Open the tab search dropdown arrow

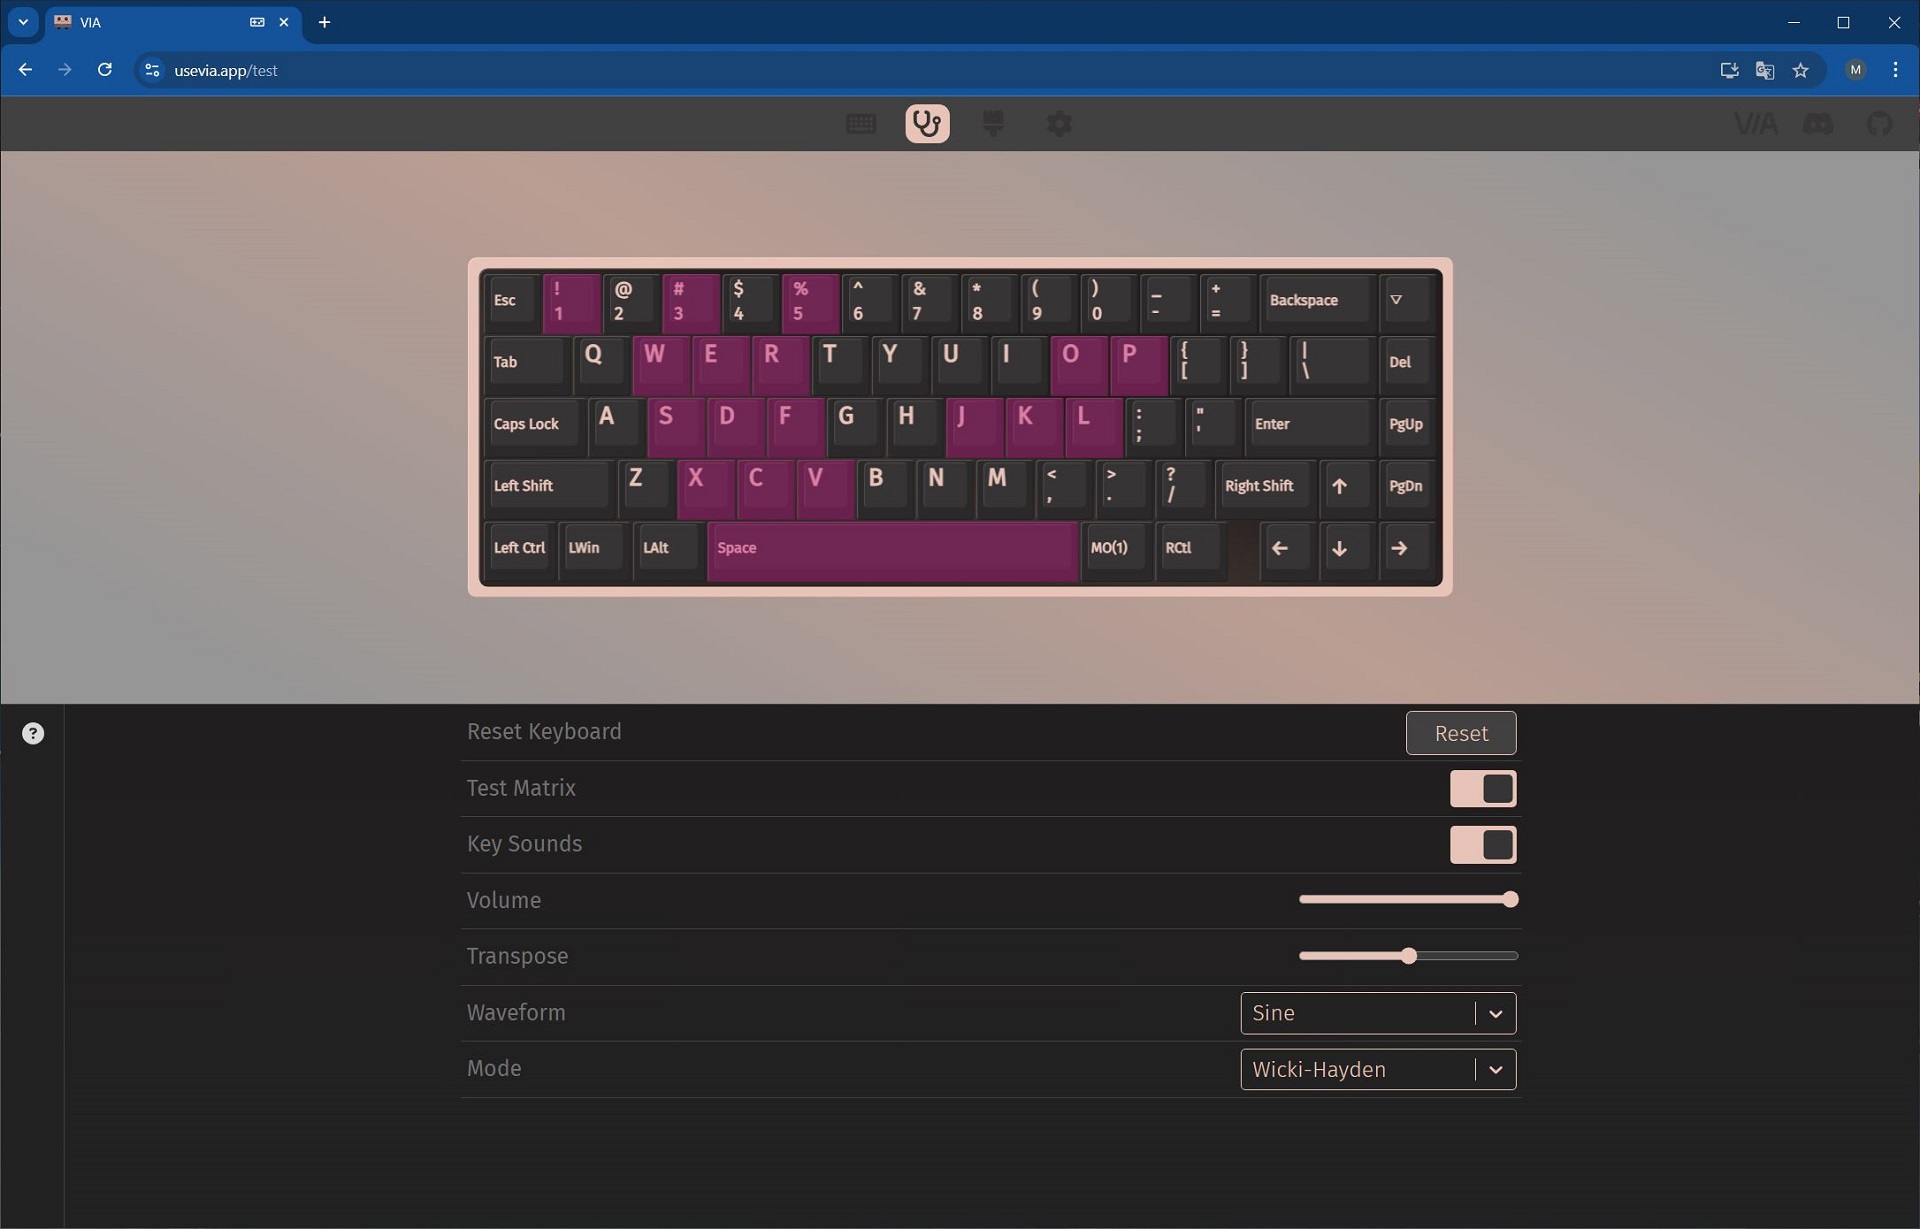coord(23,22)
